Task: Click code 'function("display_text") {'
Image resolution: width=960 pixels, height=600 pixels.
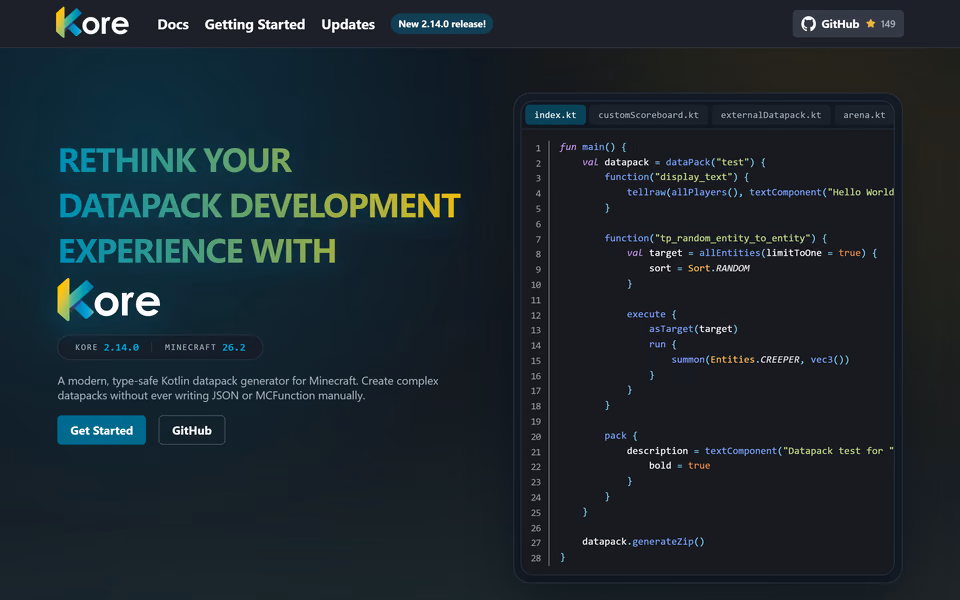Action: (x=677, y=177)
